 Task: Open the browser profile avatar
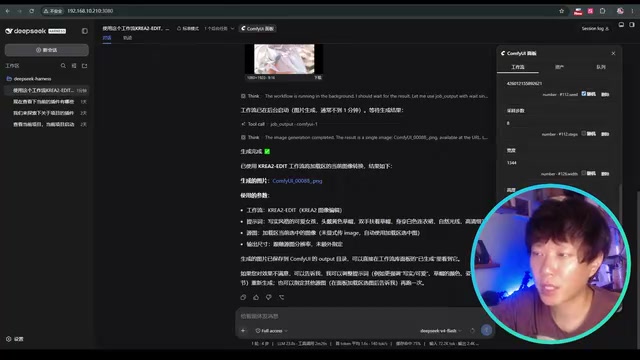click(620, 11)
